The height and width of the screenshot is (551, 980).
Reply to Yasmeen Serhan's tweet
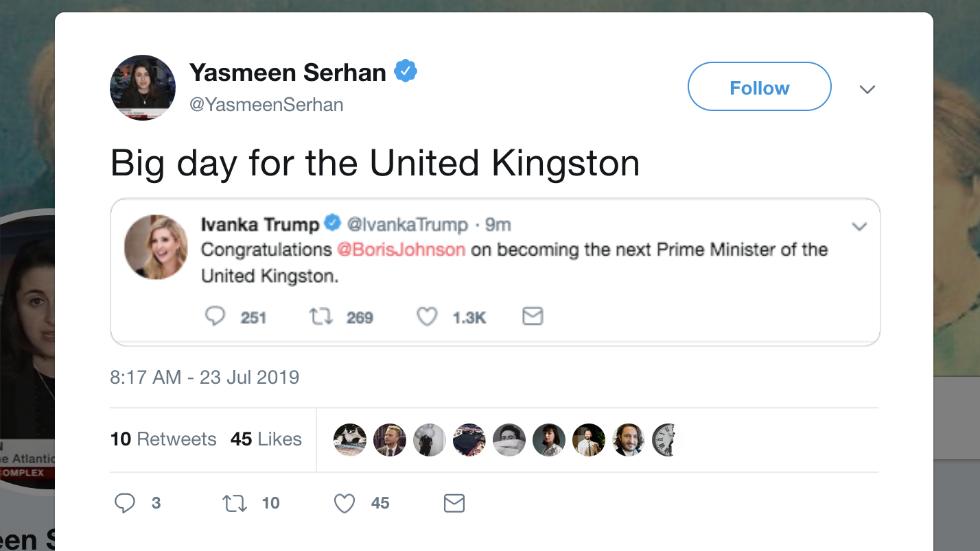125,503
